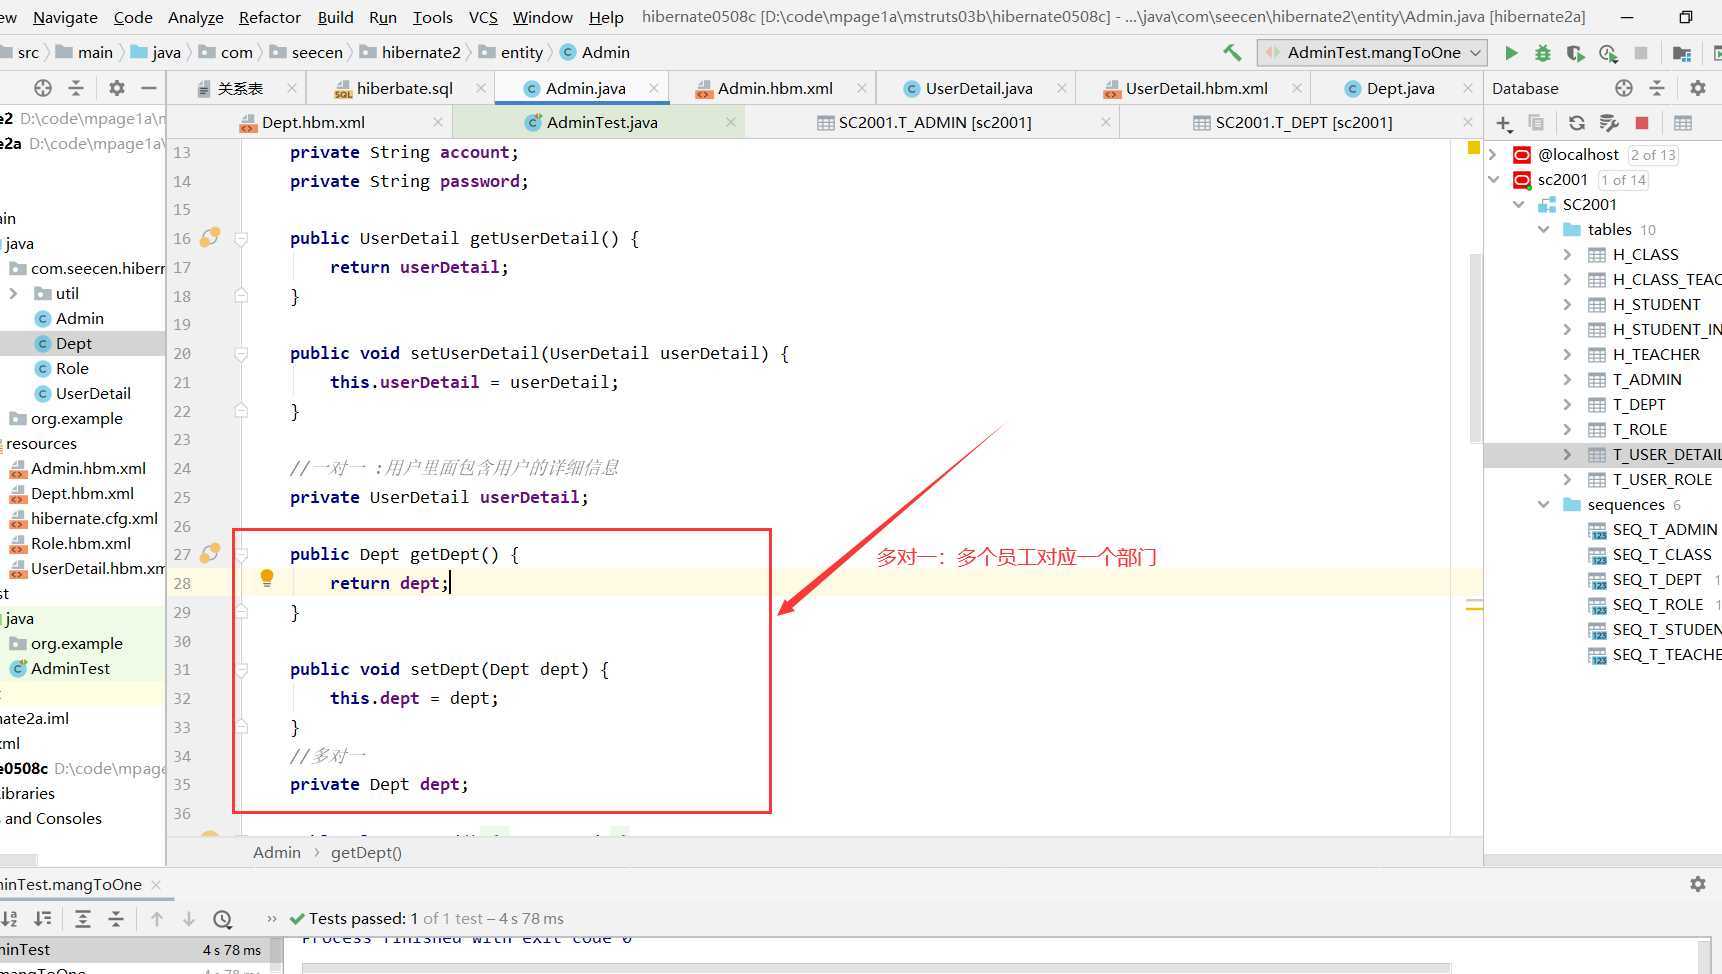The width and height of the screenshot is (1722, 974).
Task: Expand the @localhost data source
Action: pyautogui.click(x=1493, y=154)
